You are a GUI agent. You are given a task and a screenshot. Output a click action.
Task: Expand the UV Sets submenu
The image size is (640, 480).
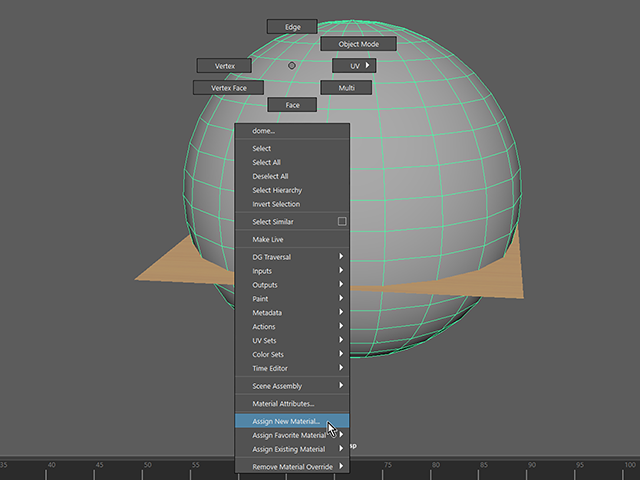292,340
